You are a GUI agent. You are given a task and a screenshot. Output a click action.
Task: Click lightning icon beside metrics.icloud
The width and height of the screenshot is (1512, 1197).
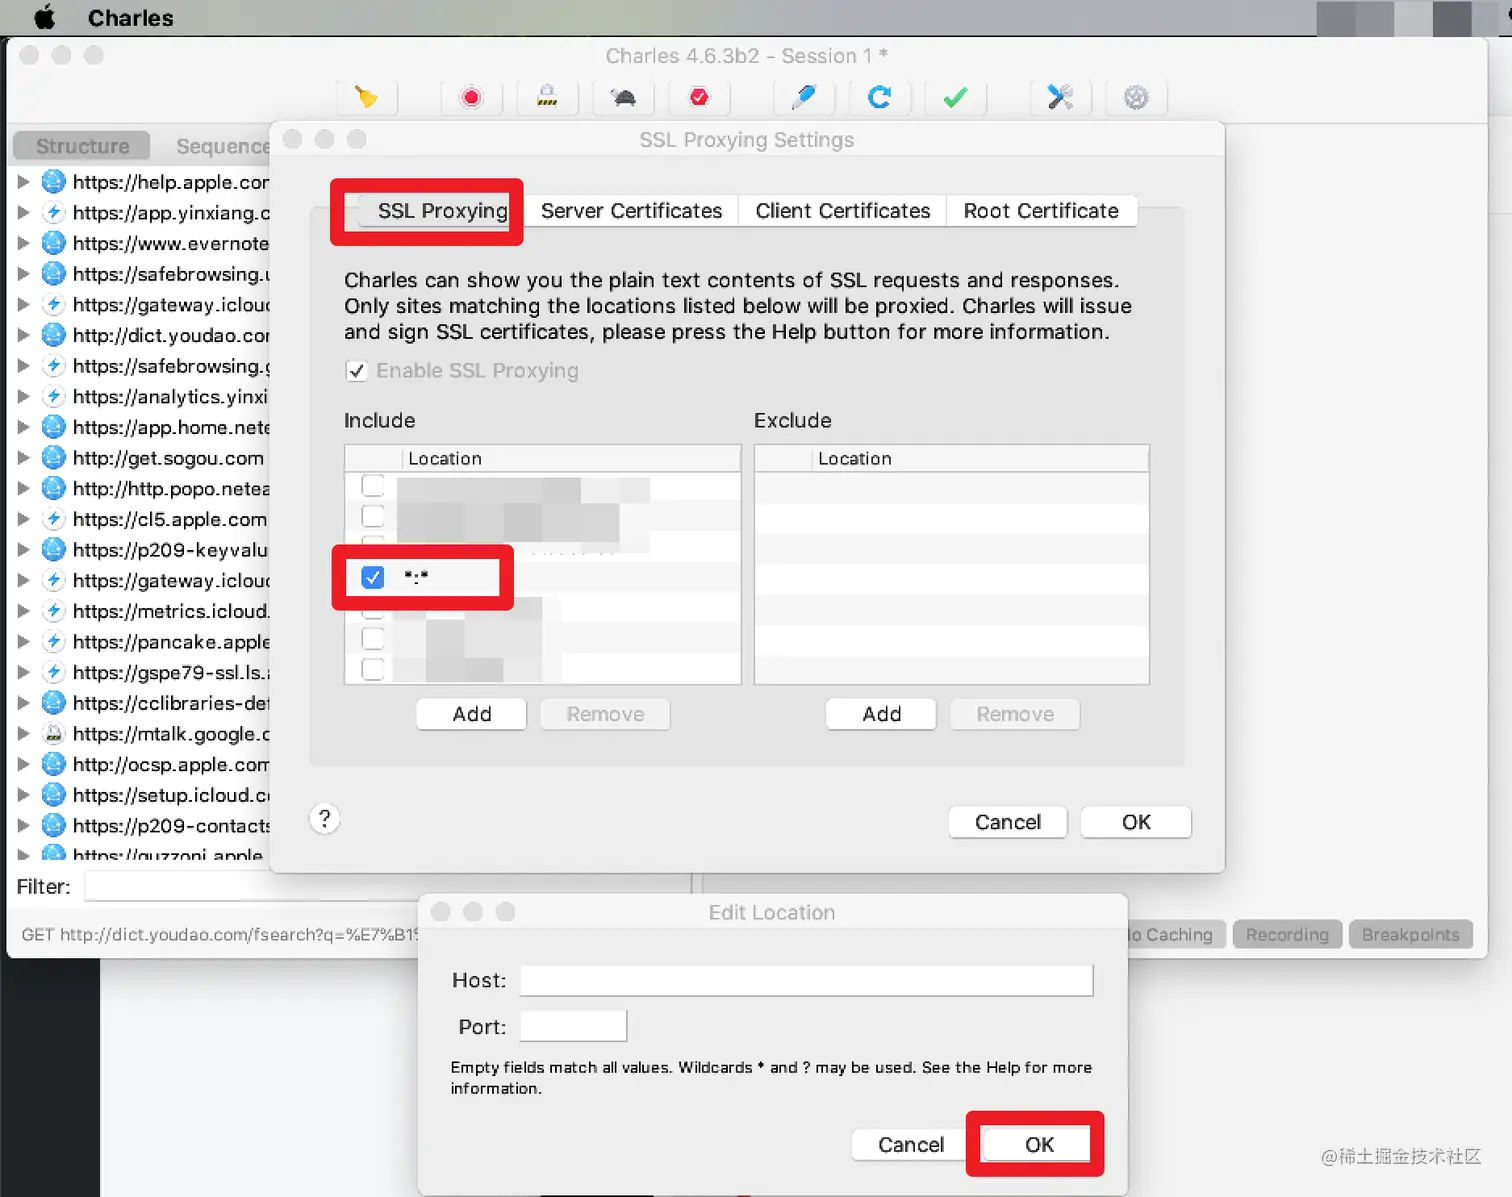coord(54,611)
